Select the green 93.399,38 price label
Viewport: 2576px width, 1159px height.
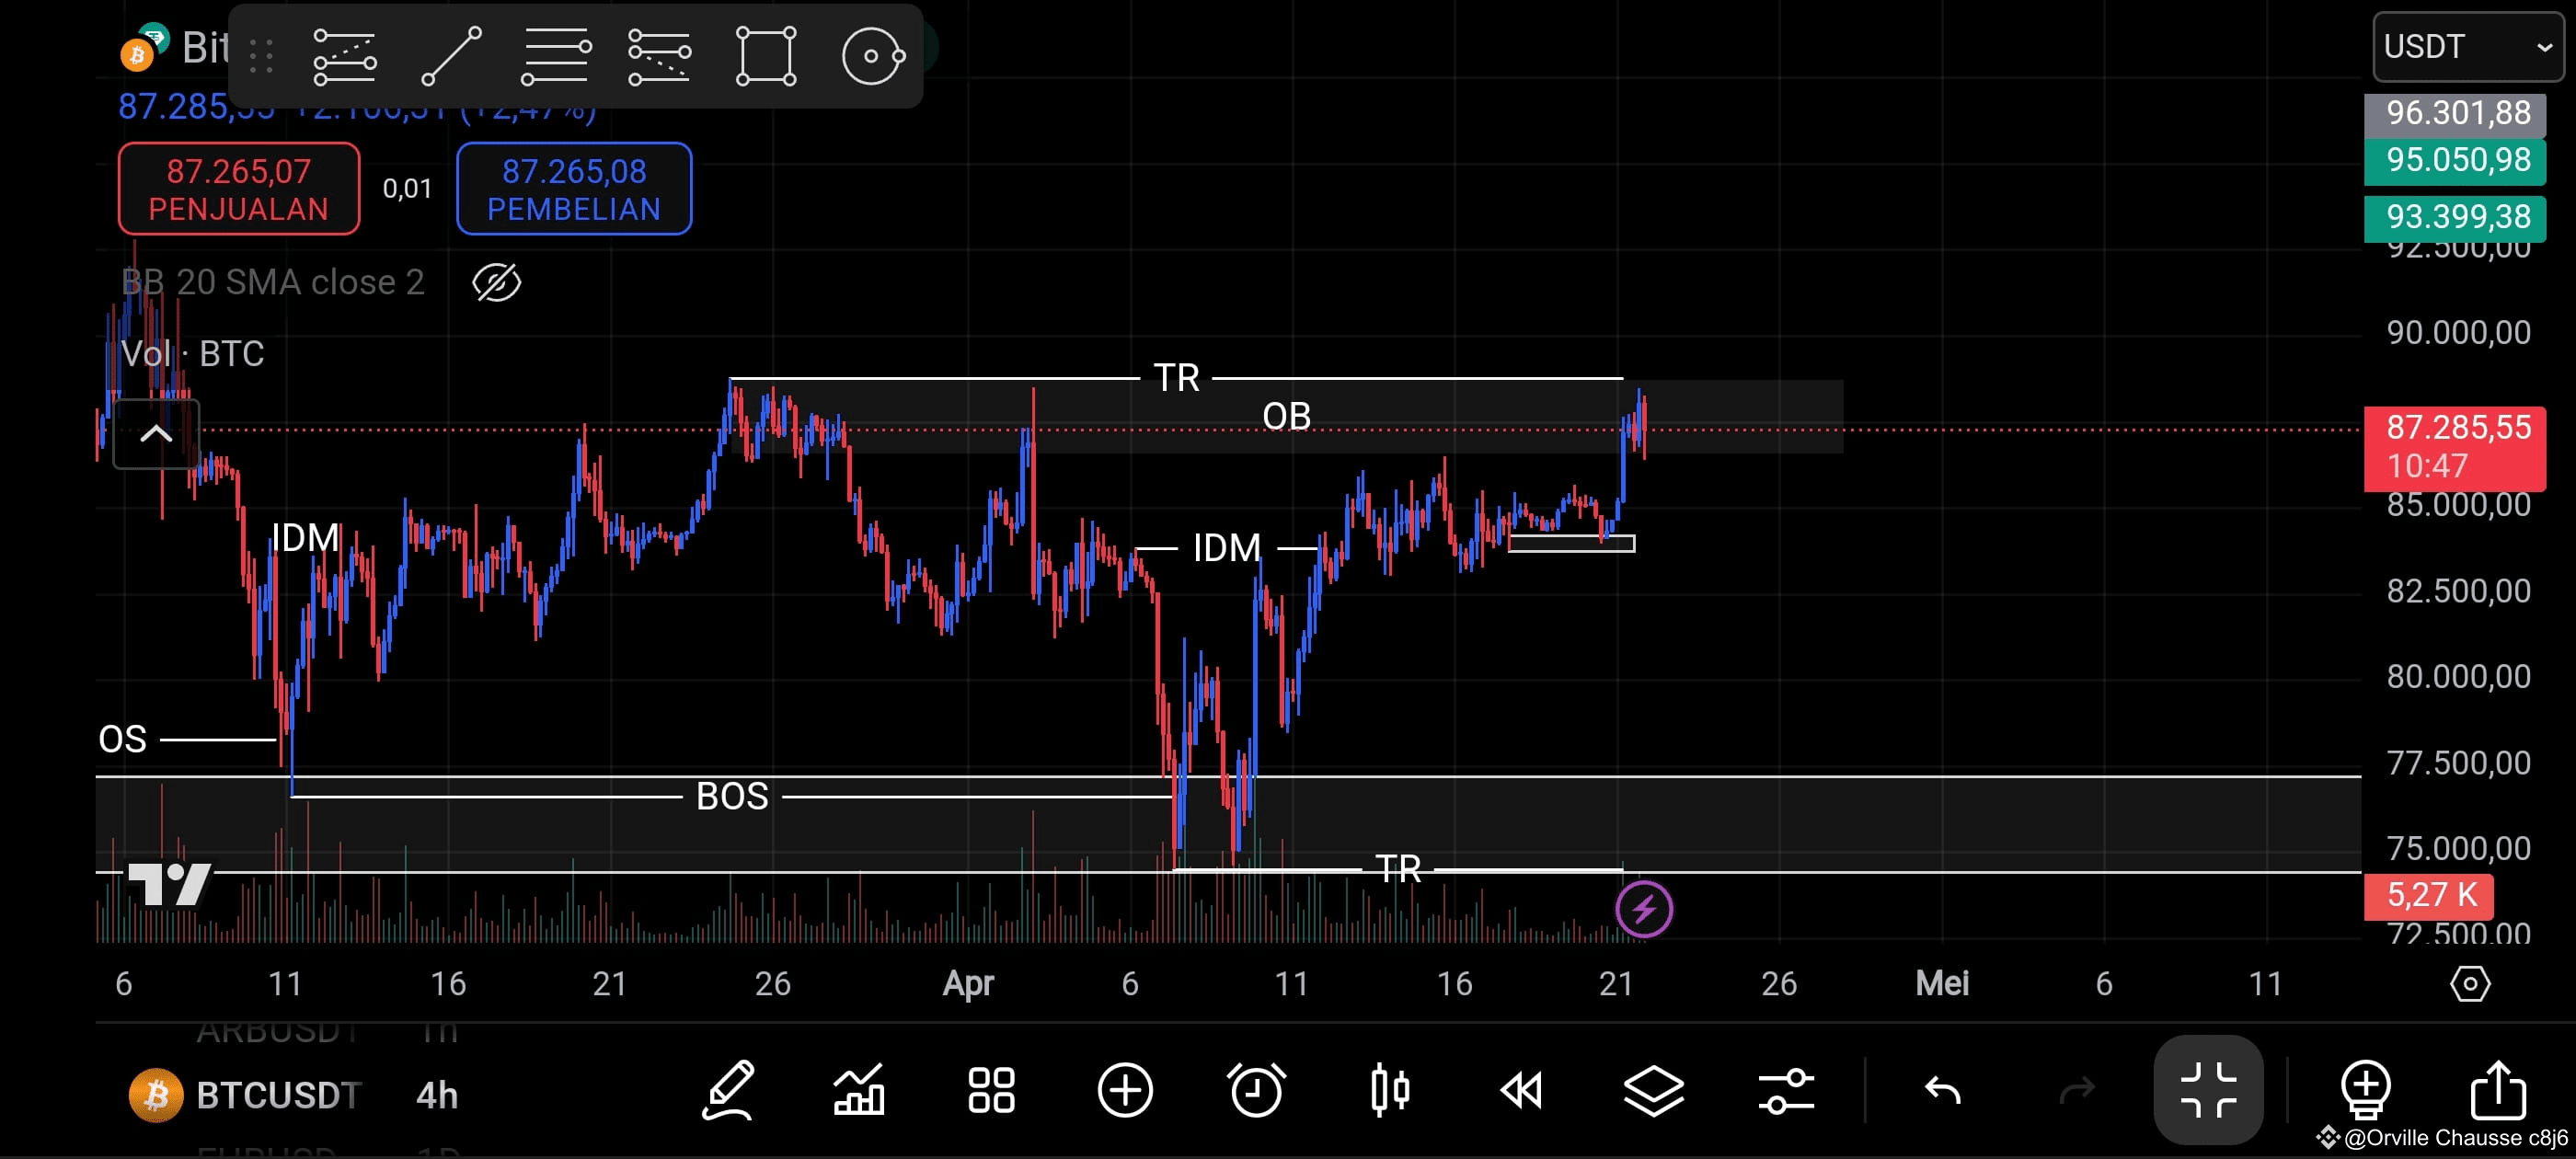tap(2454, 217)
